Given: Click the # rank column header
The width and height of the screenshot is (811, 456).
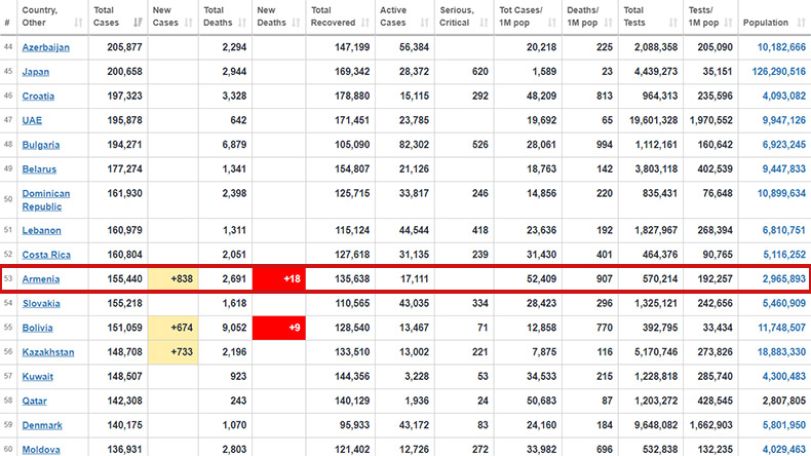Looking at the screenshot, I should pyautogui.click(x=7, y=22).
